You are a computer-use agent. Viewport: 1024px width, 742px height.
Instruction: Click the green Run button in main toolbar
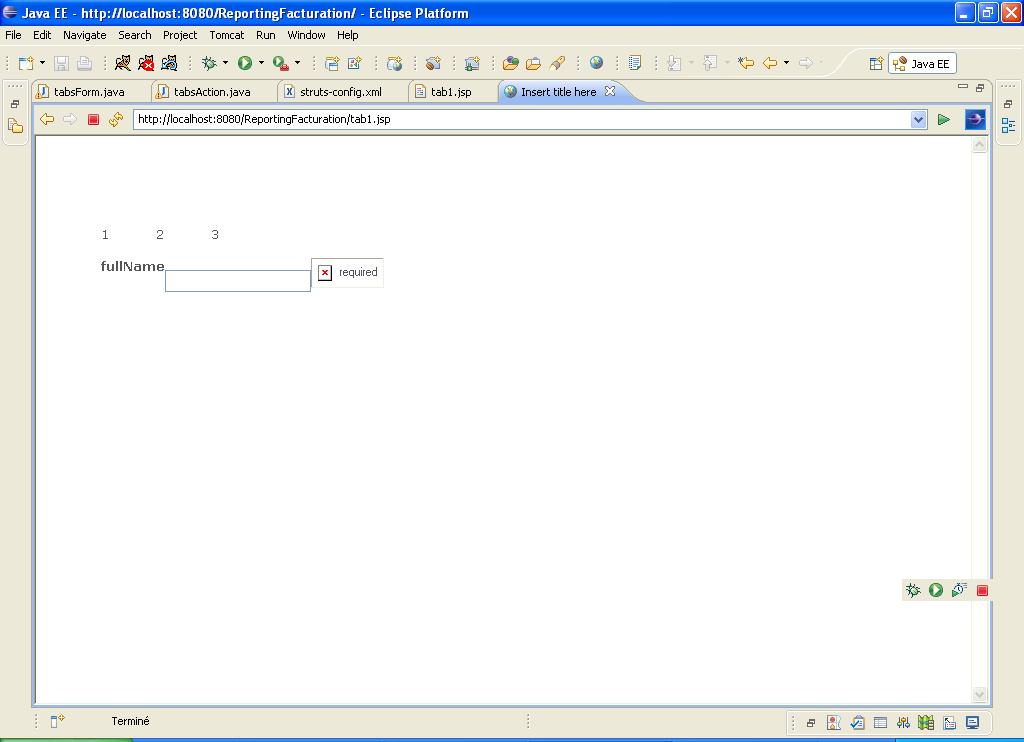pyautogui.click(x=245, y=63)
